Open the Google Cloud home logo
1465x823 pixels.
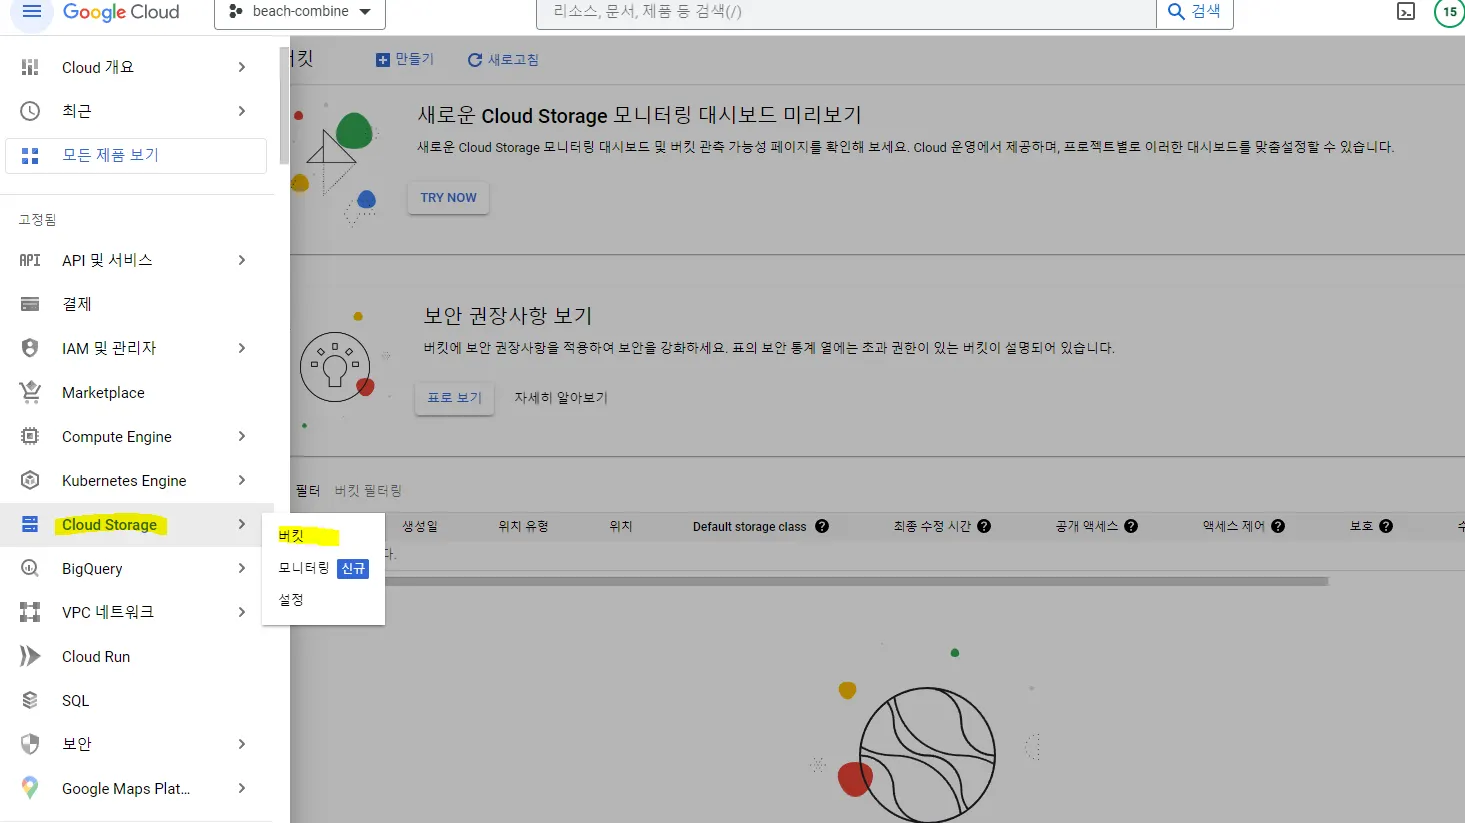[120, 12]
